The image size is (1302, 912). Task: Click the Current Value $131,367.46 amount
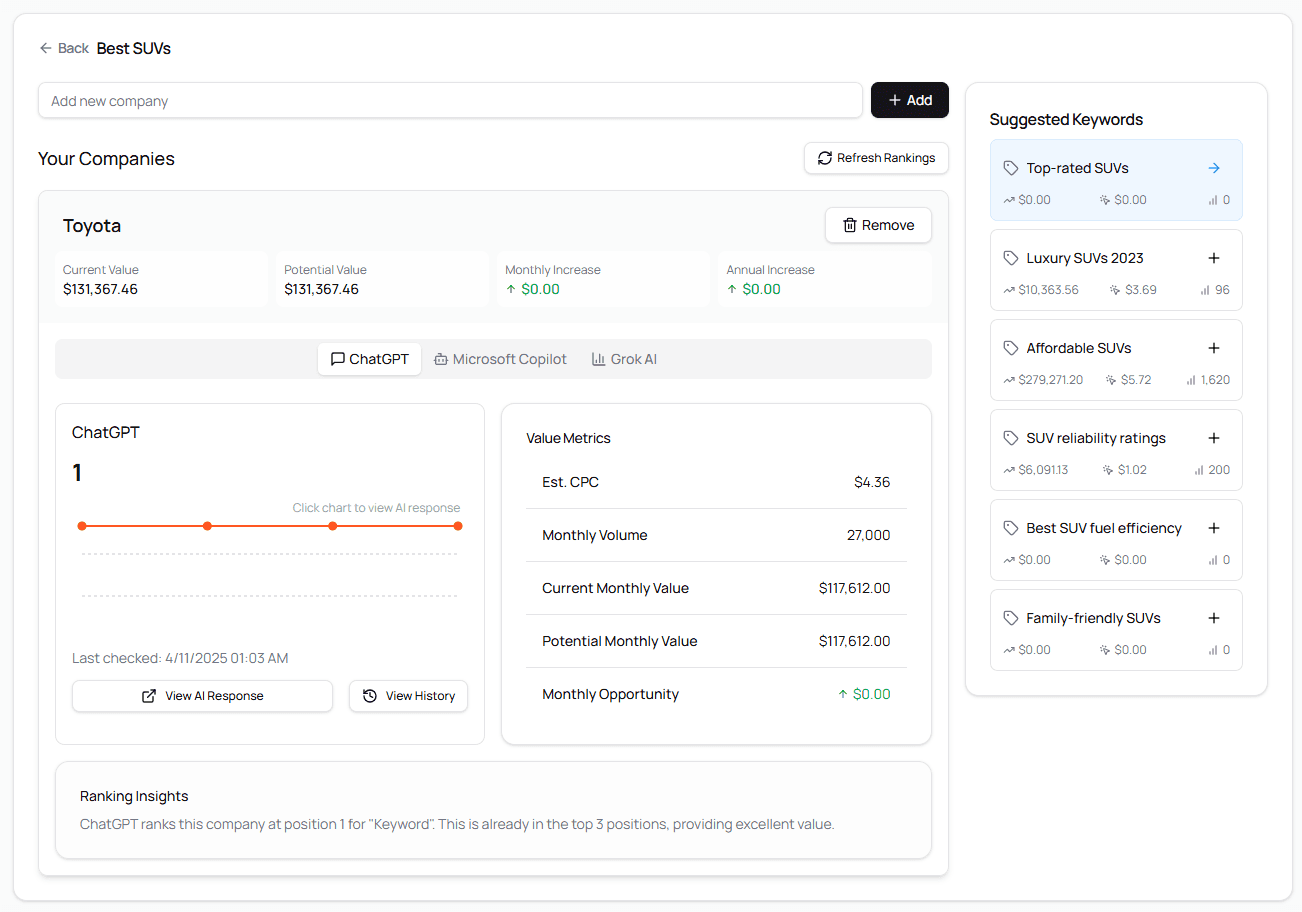100,289
